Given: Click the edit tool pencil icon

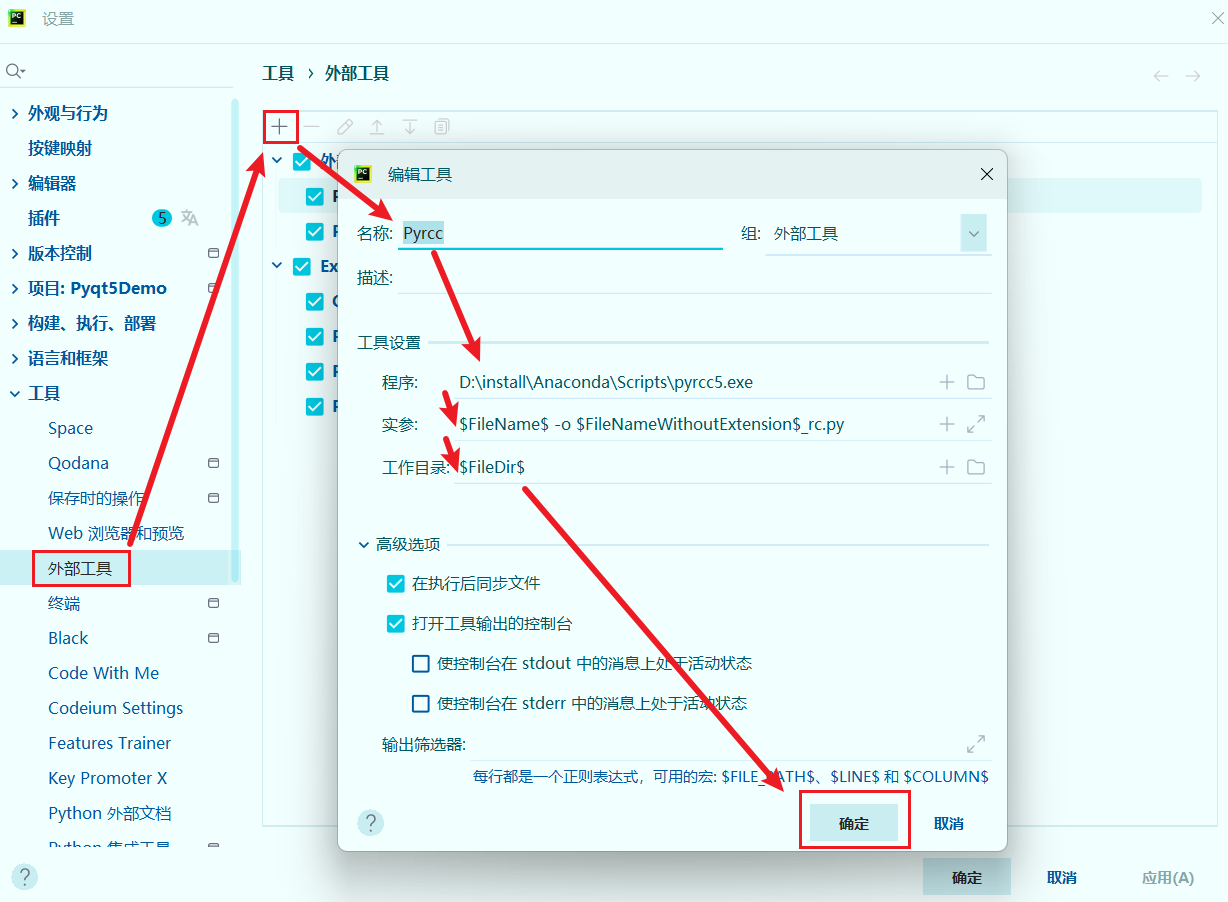Looking at the screenshot, I should point(345,127).
